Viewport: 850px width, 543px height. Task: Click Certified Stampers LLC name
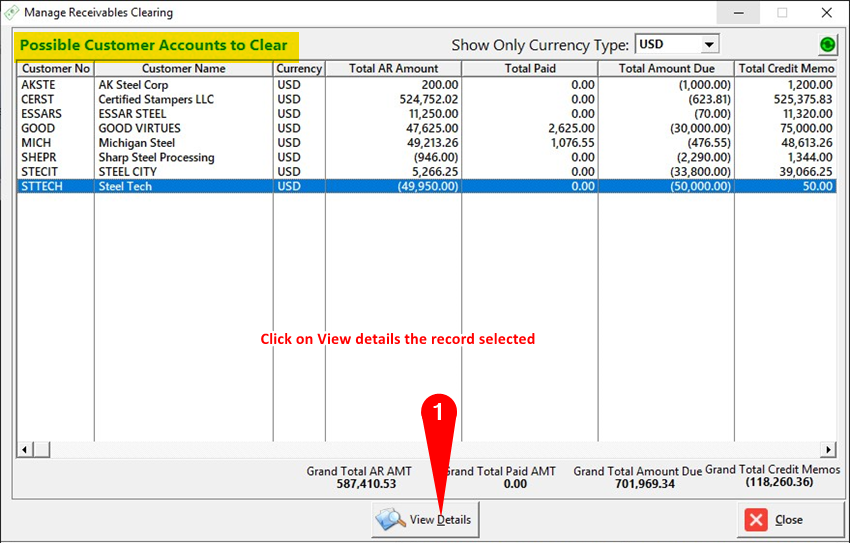coord(156,100)
